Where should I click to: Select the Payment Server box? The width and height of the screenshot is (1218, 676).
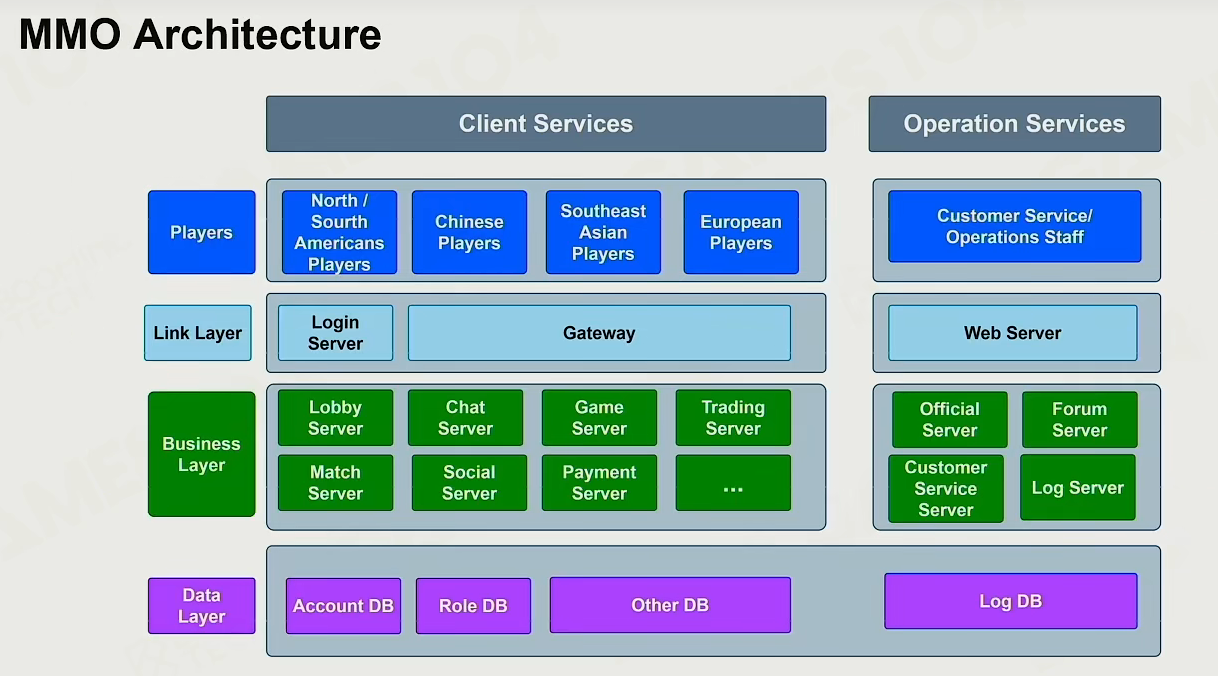599,483
